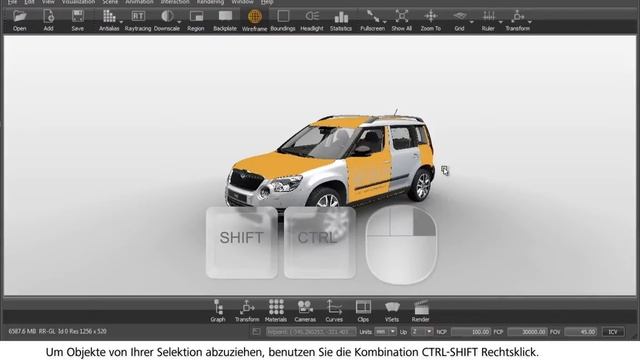Image resolution: width=640 pixels, height=360 pixels.
Task: Expand the Downscale dropdown arrow
Action: [x=179, y=21]
